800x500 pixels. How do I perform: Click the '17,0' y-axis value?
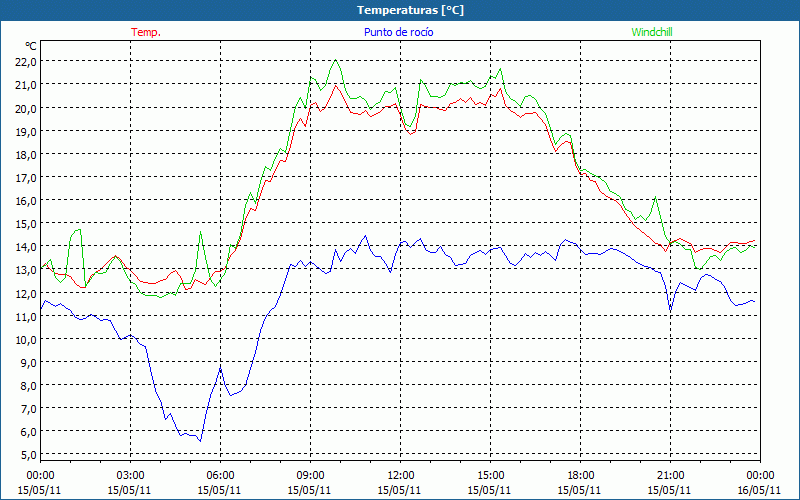point(28,178)
